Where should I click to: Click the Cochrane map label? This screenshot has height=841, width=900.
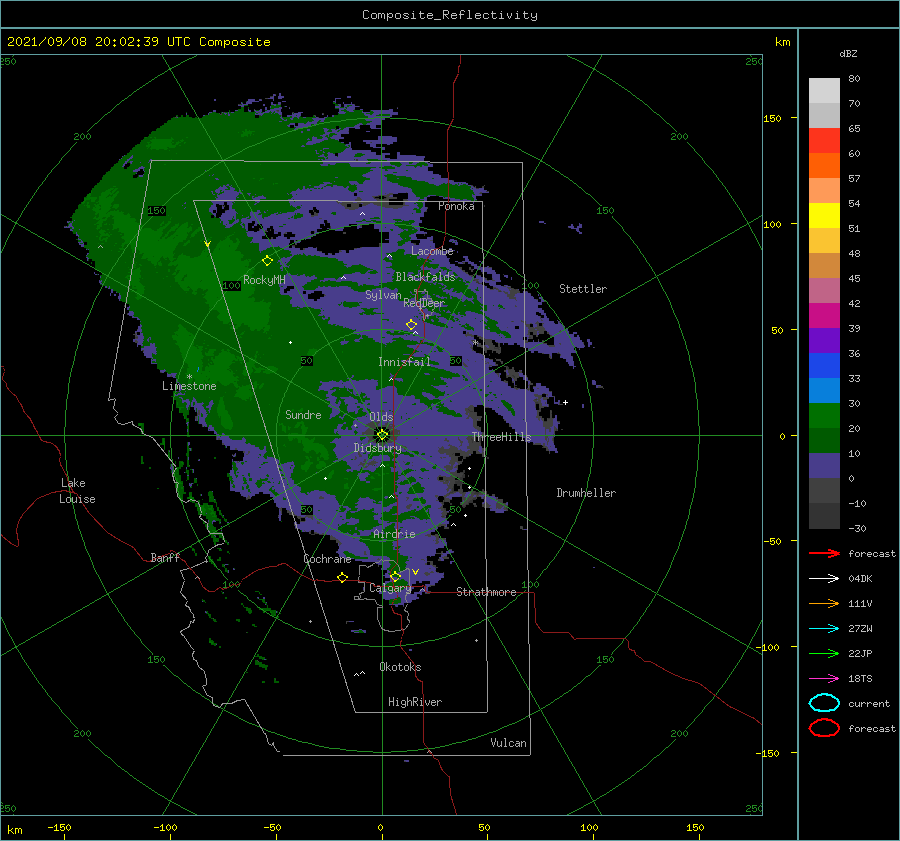tap(327, 559)
